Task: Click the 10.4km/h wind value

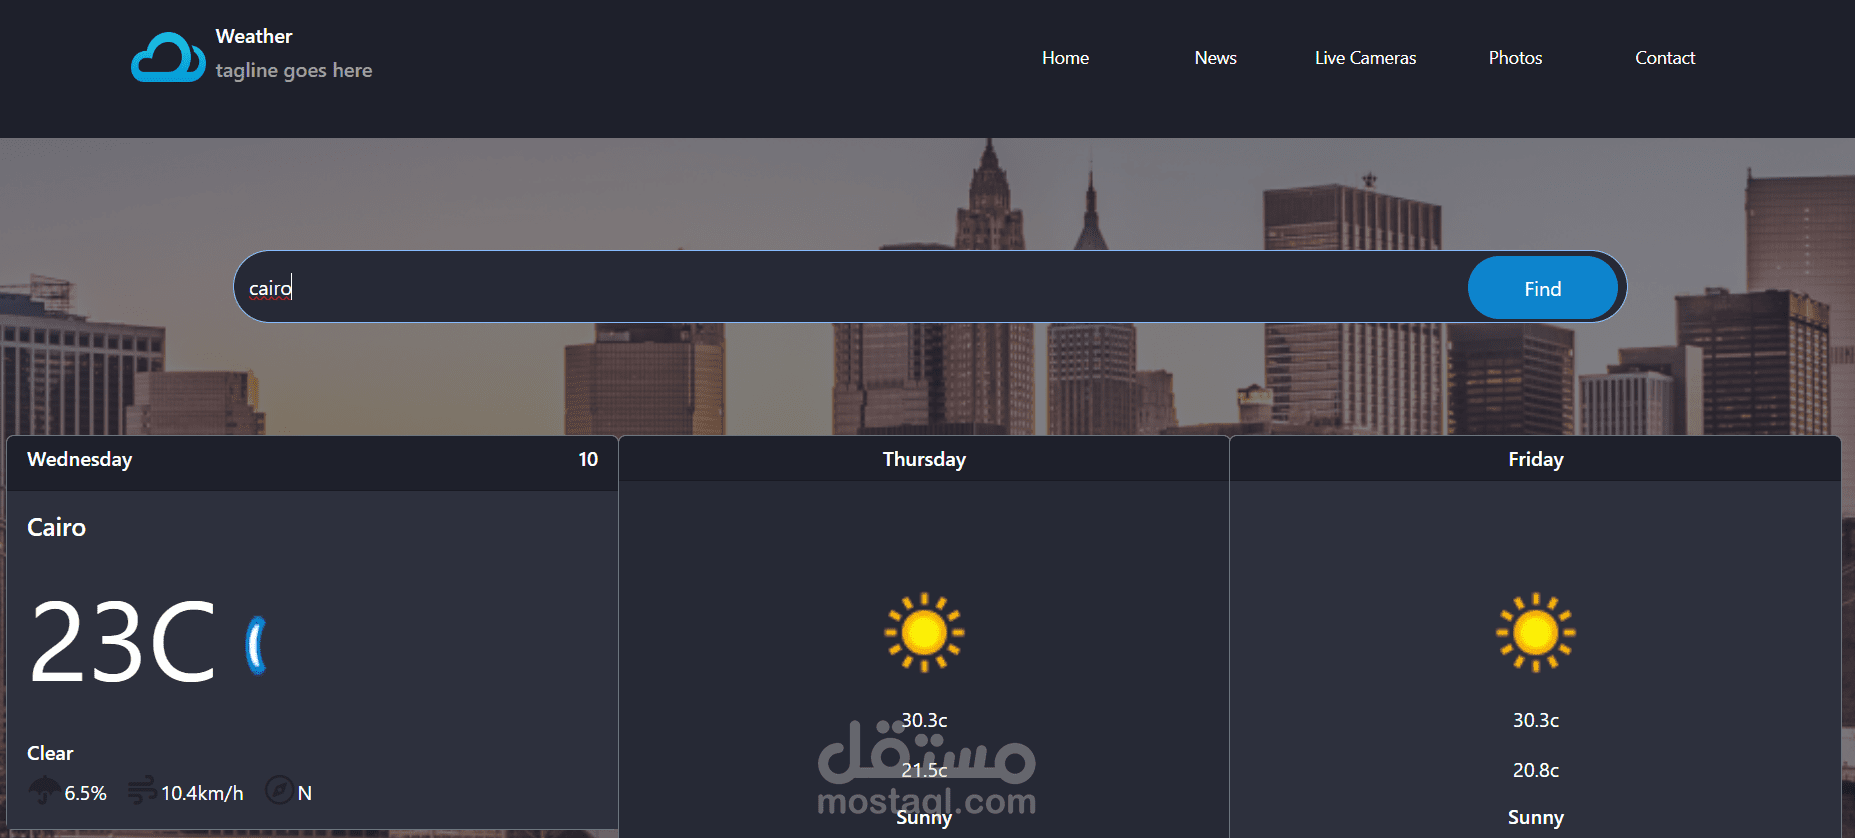Action: 202,793
